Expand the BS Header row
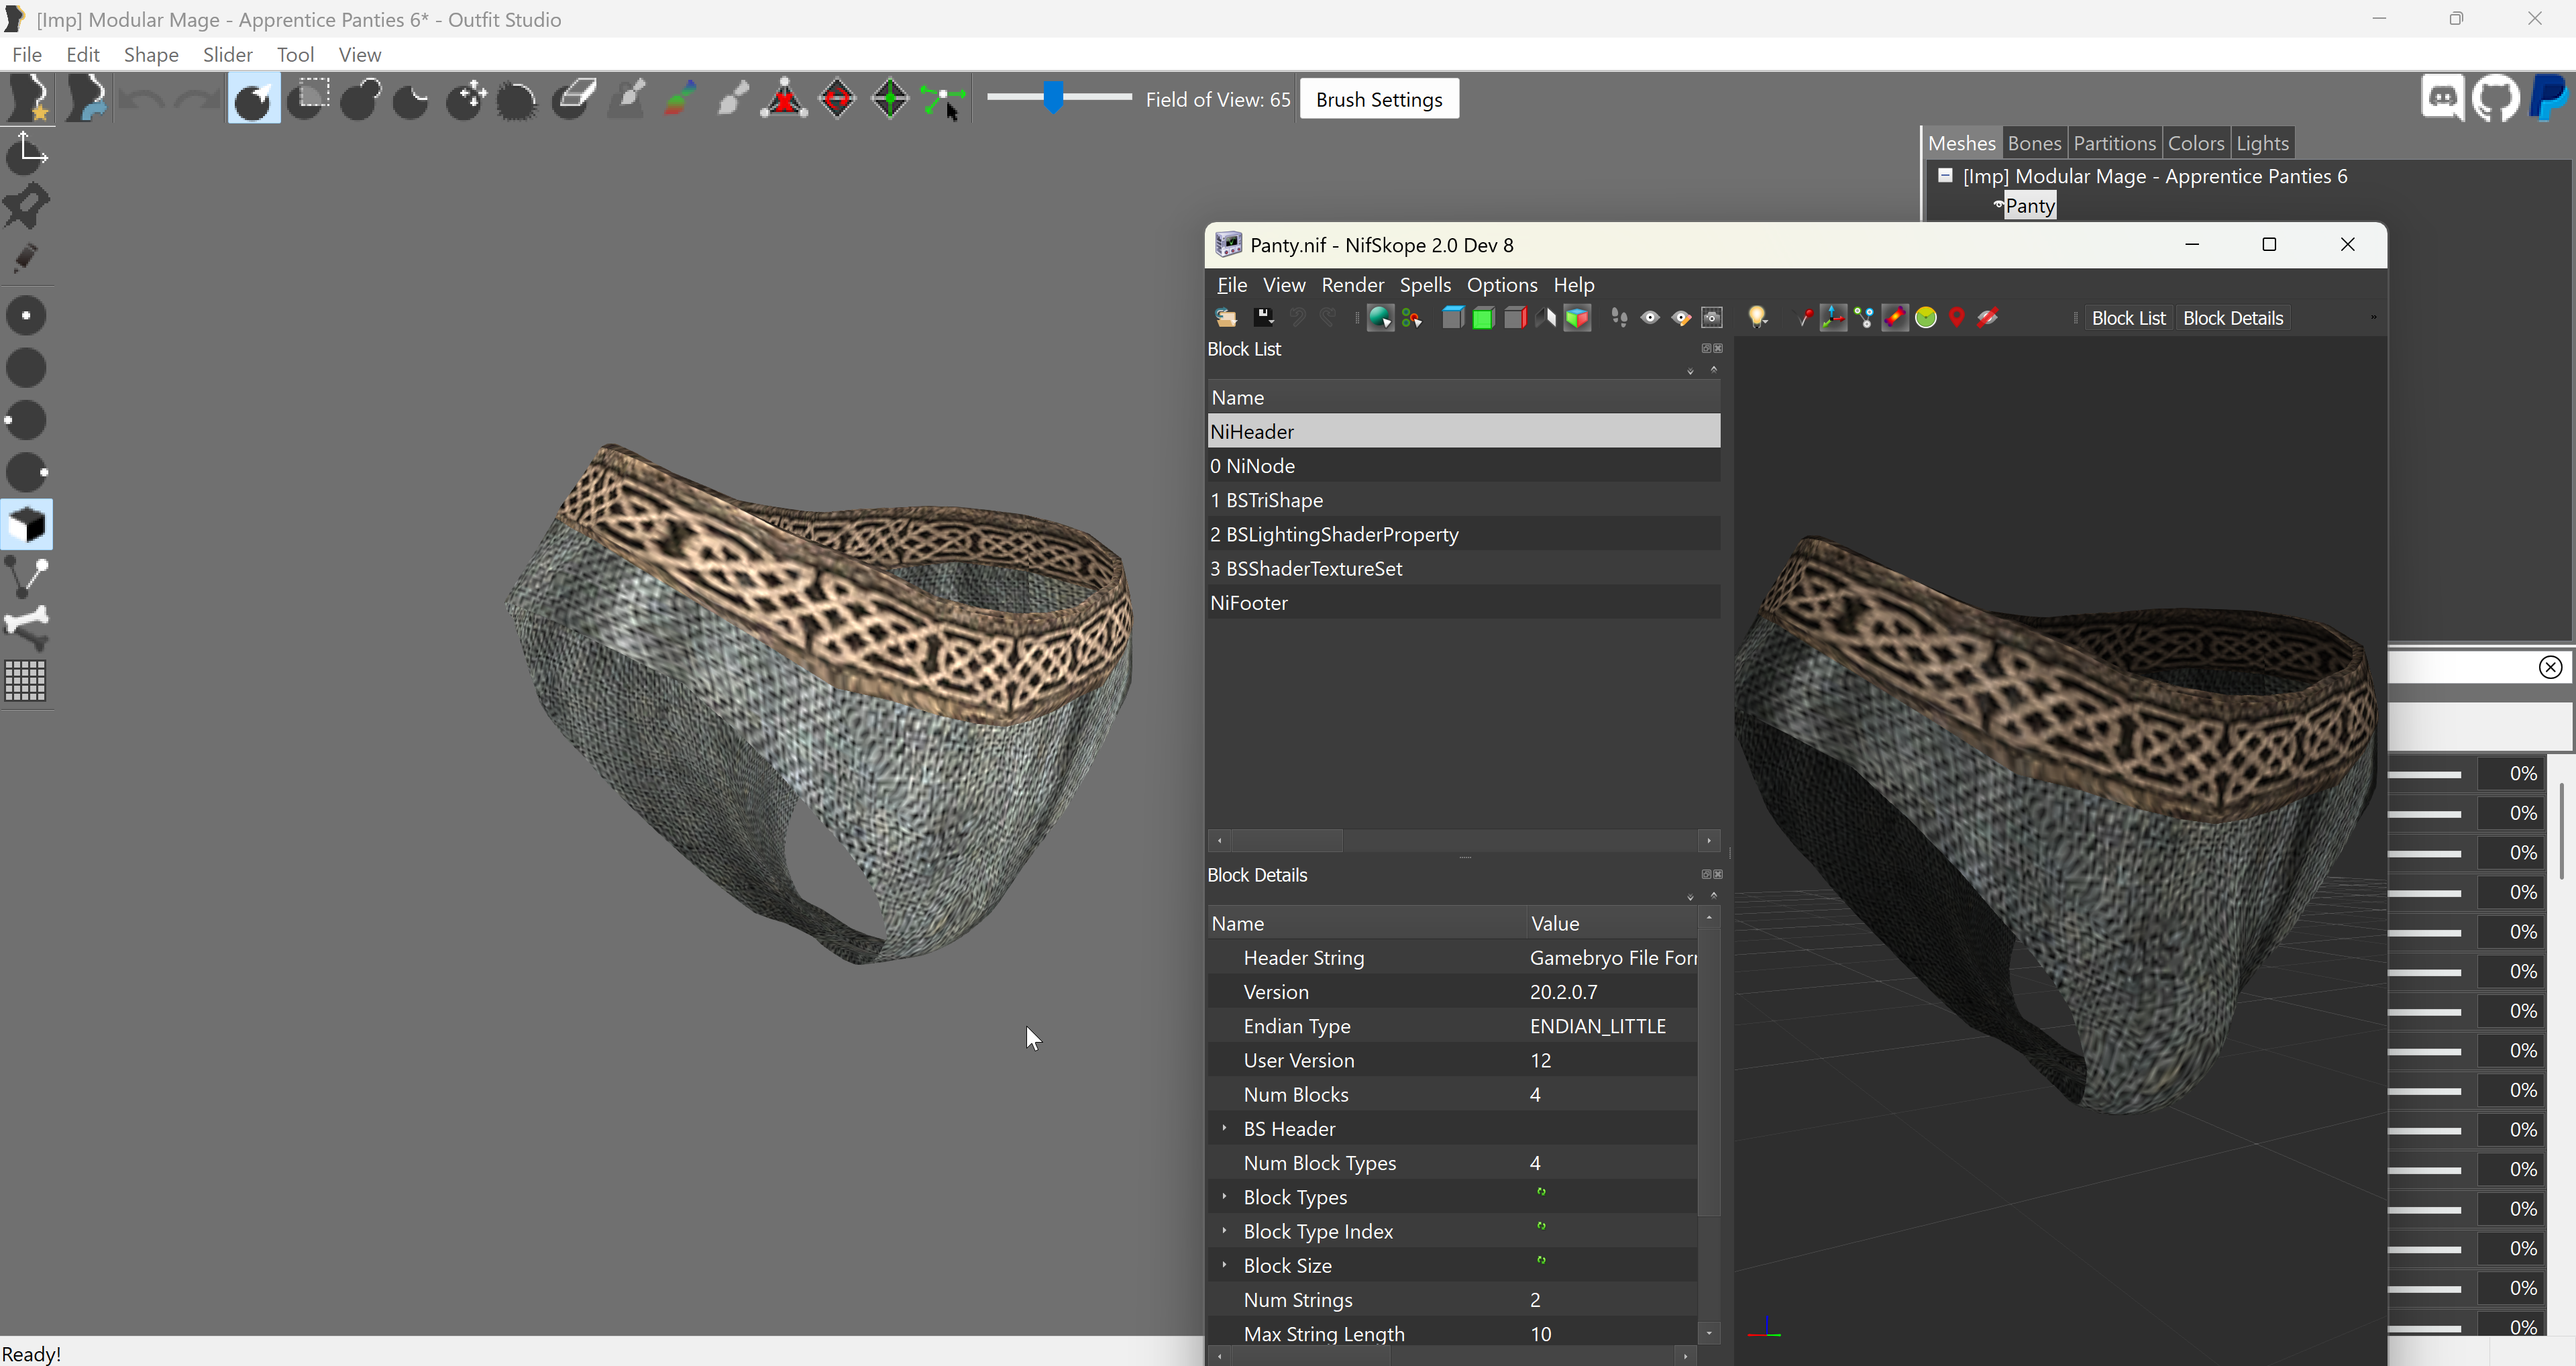This screenshot has height=1366, width=2576. tap(1224, 1128)
